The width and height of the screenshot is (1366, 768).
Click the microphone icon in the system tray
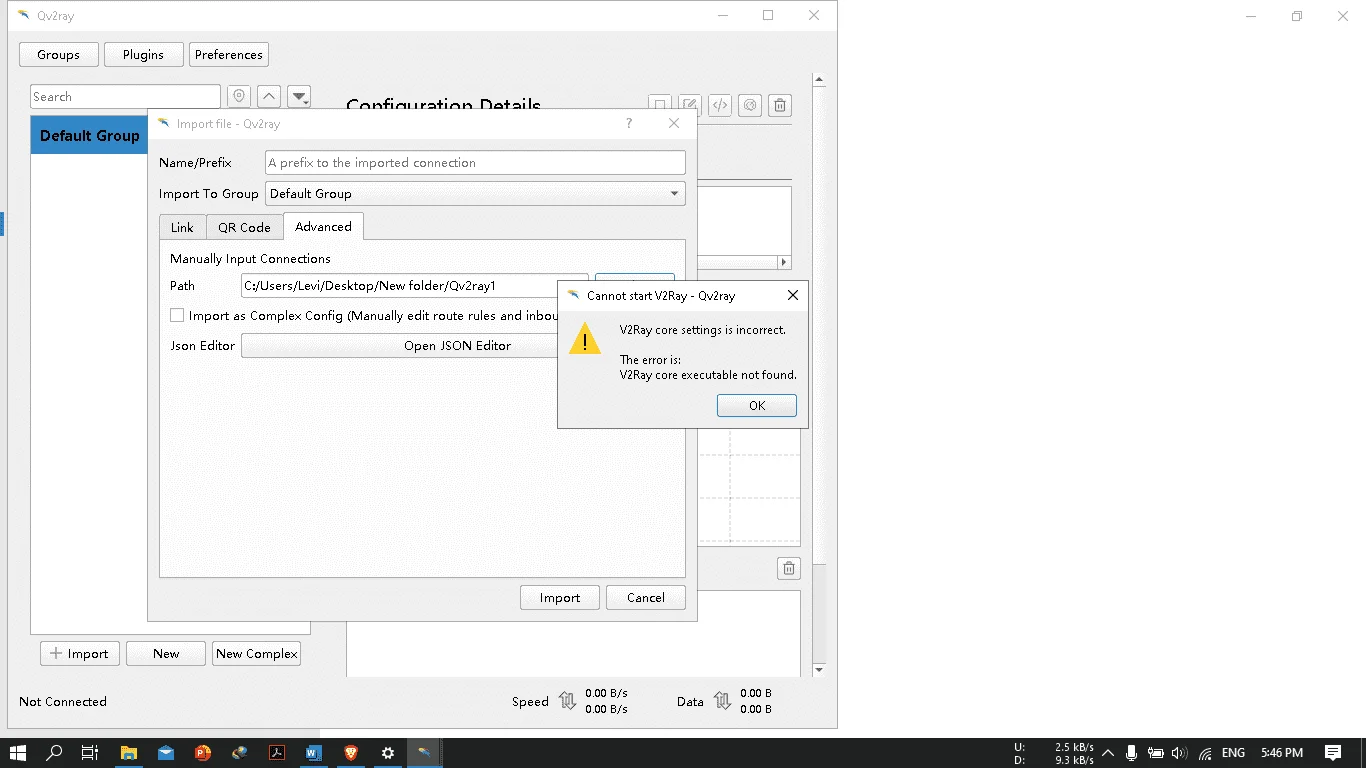[1131, 753]
